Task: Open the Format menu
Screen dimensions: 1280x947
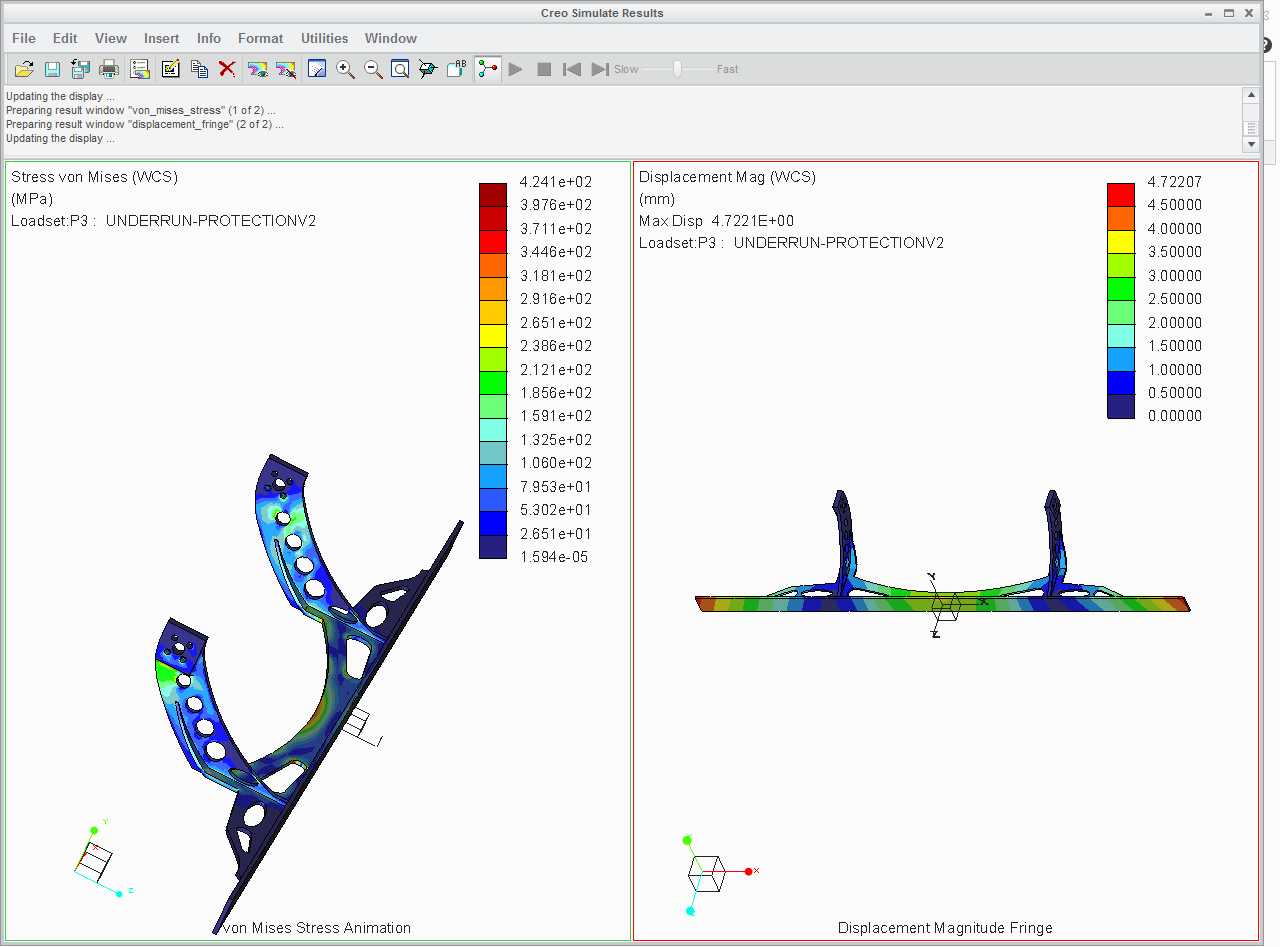Action: click(261, 38)
